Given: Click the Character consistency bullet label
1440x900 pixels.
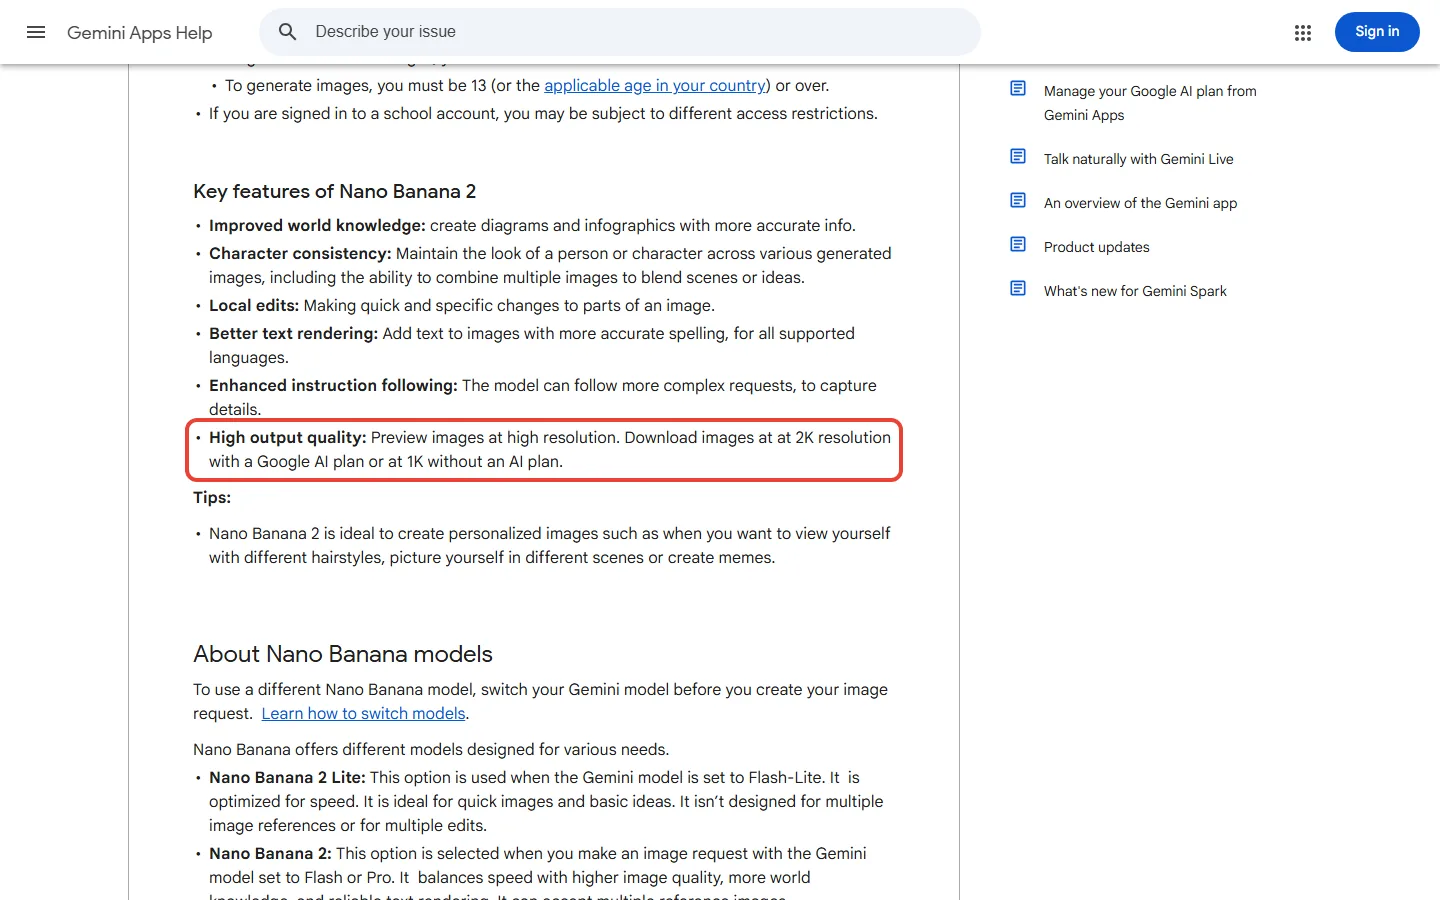Looking at the screenshot, I should pos(300,254).
